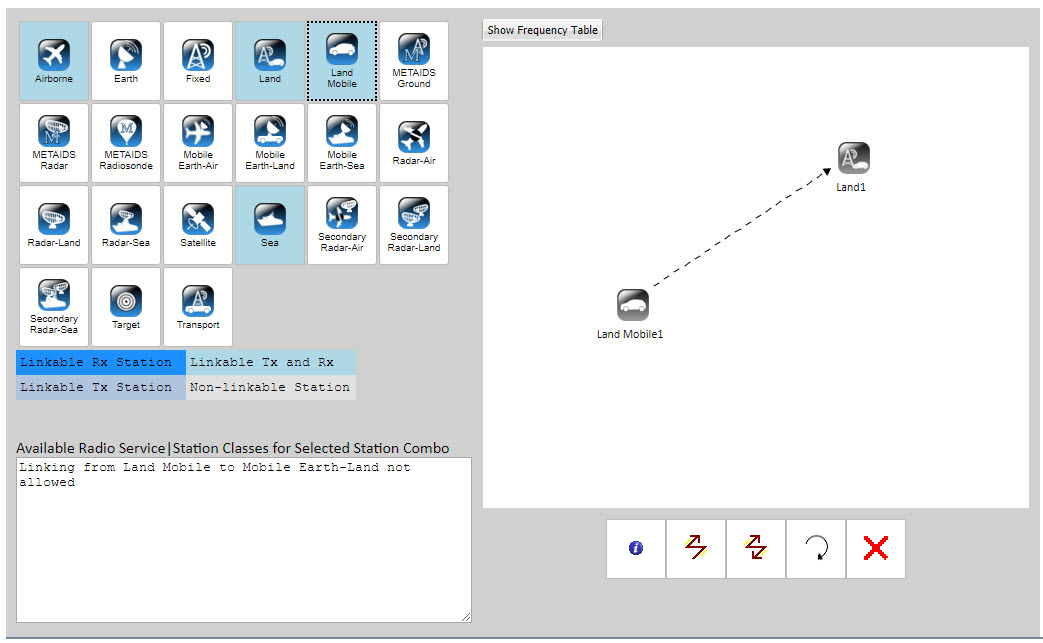1043x643 pixels.
Task: Click the double-arrow bidirectional link button
Action: [756, 549]
